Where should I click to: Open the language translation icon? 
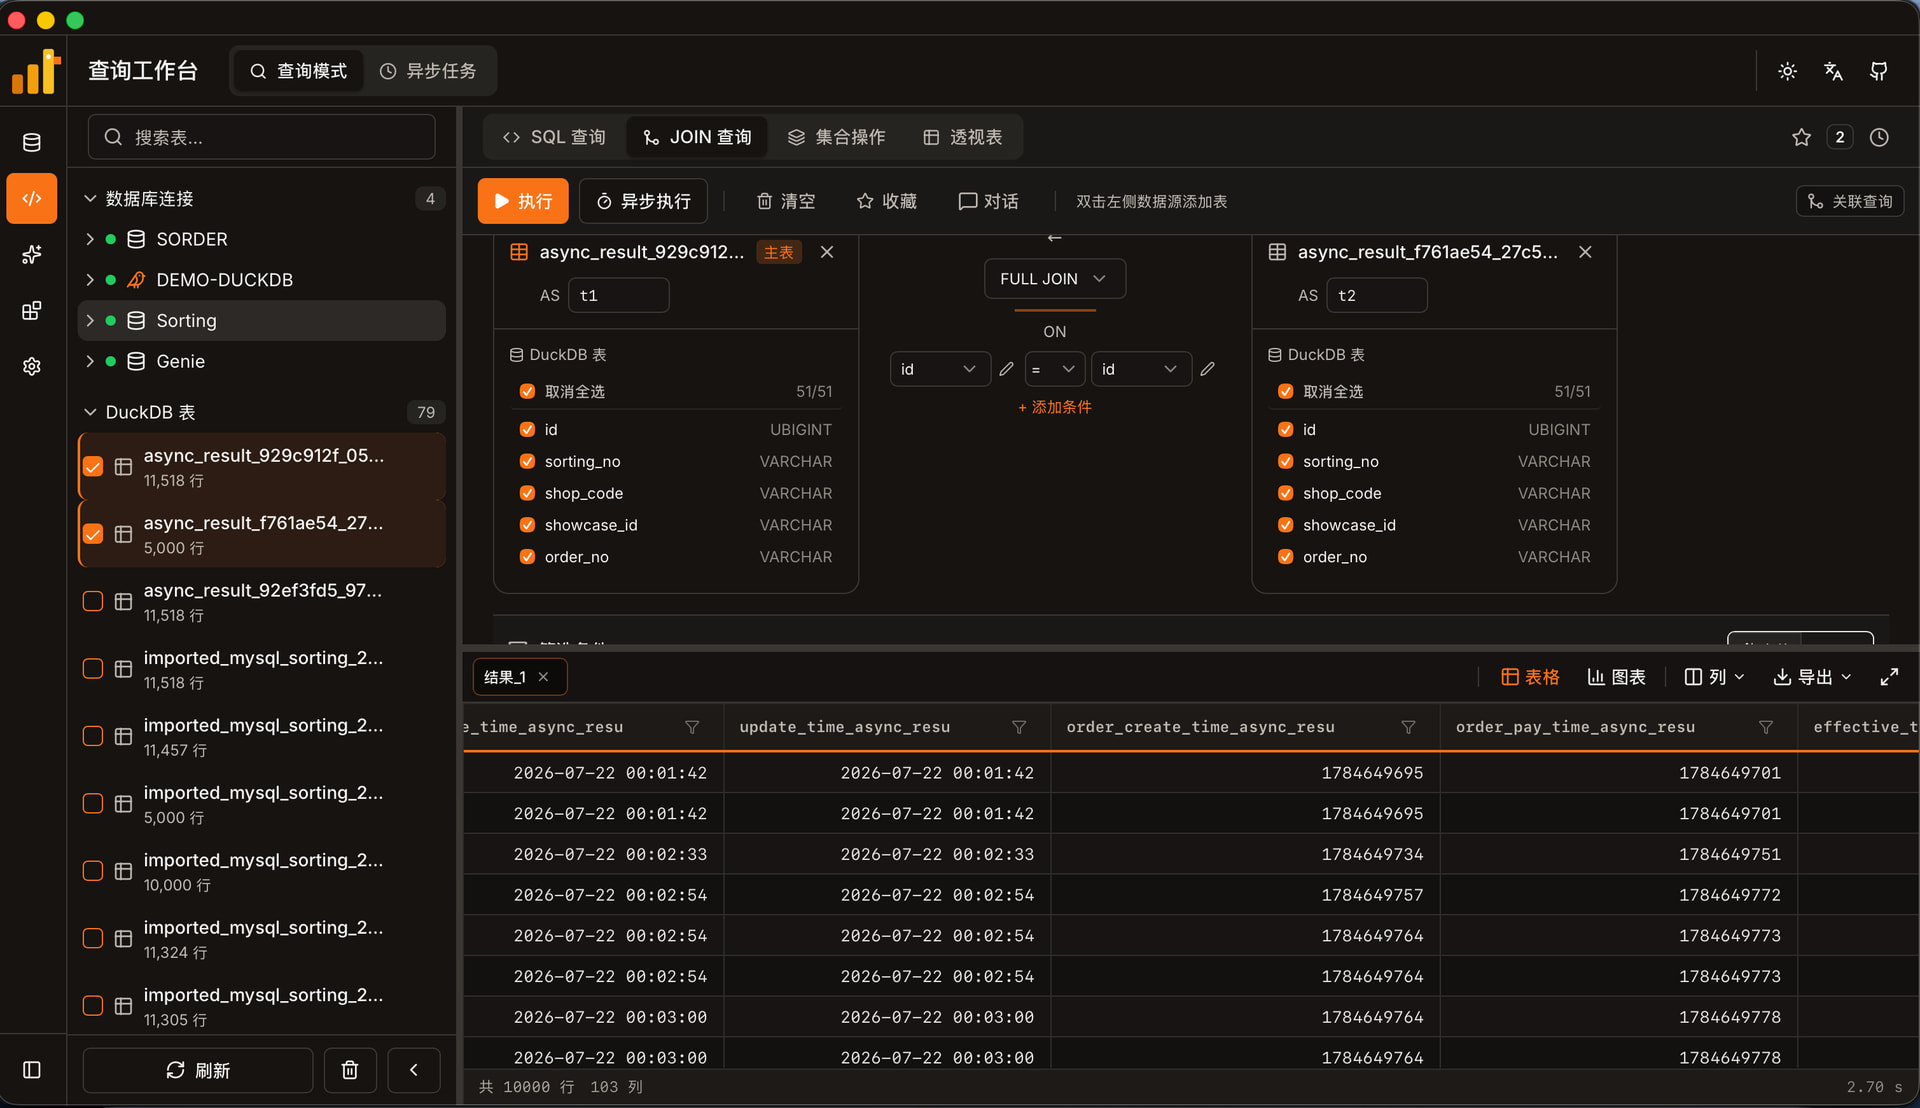point(1833,71)
